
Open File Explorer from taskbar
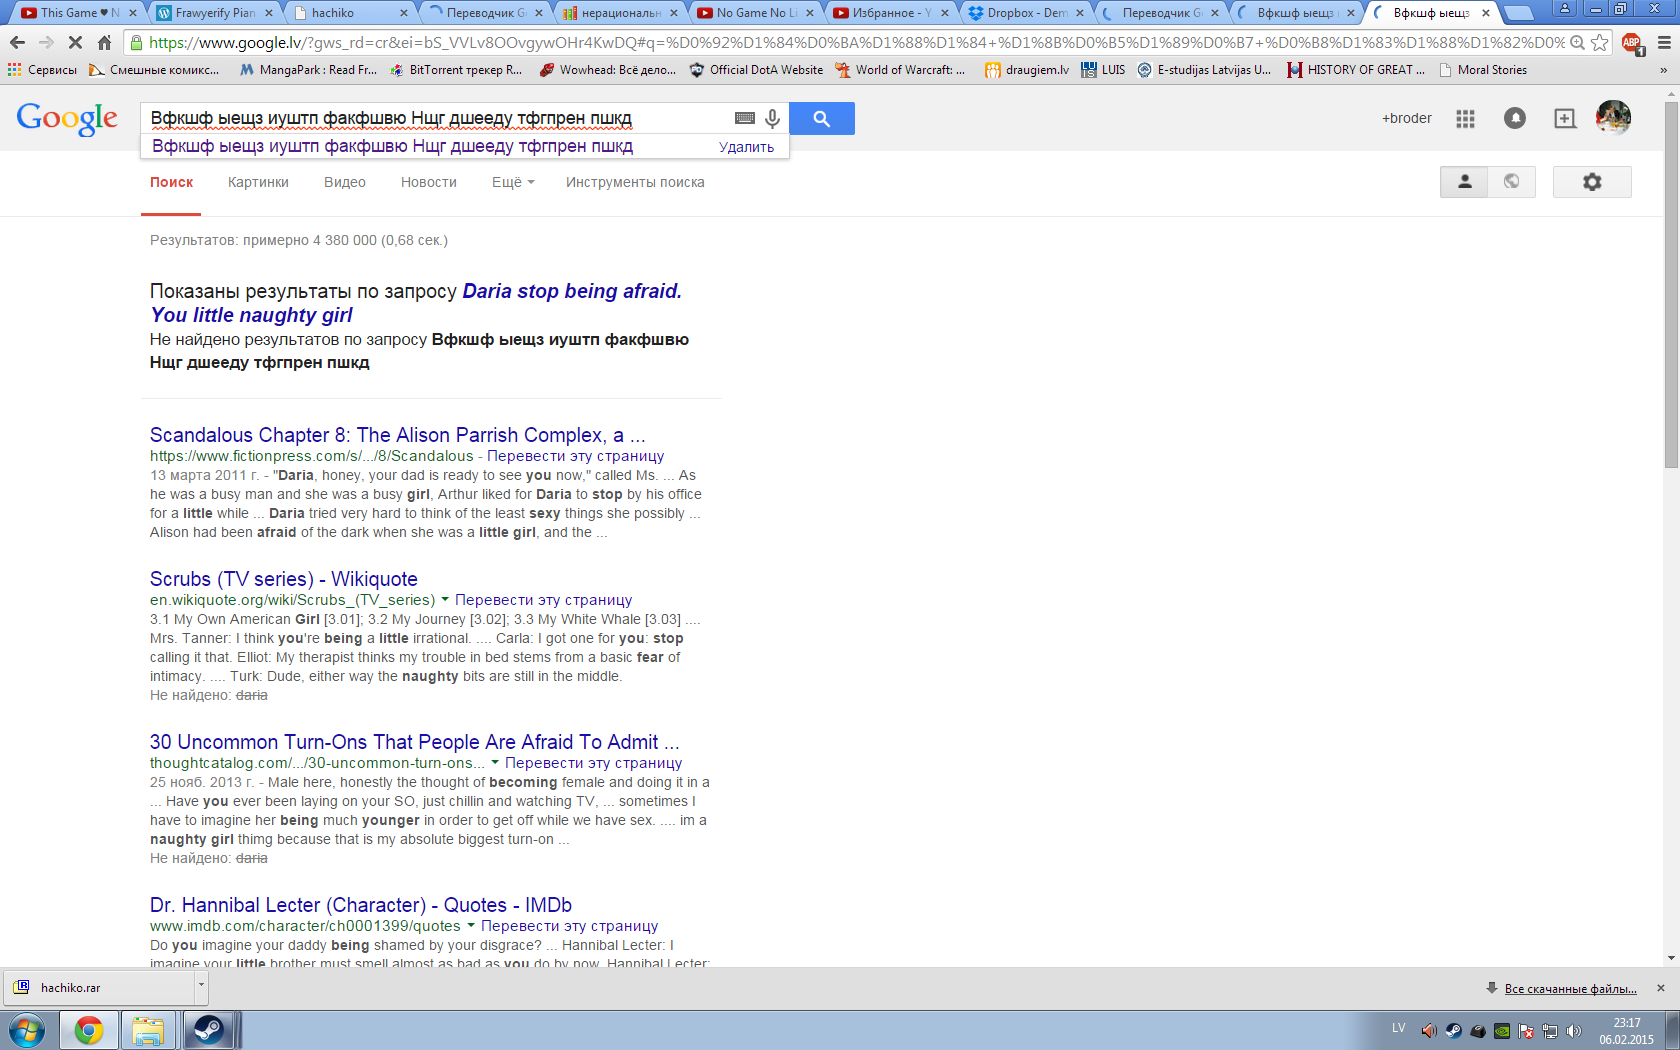[x=148, y=1030]
